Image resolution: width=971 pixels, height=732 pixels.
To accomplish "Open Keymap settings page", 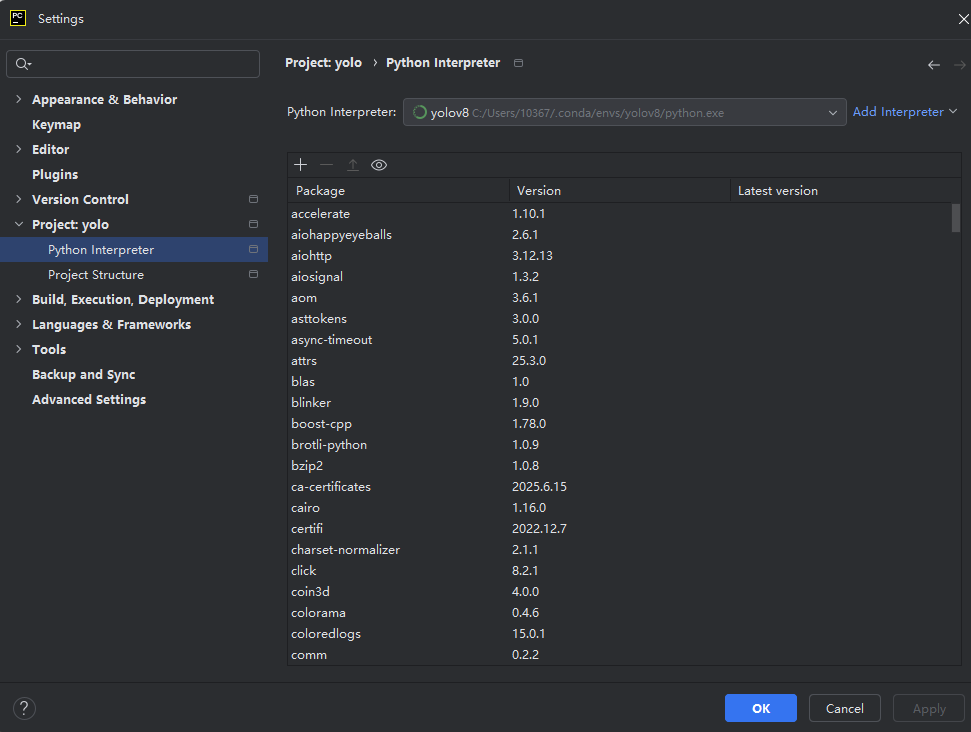I will point(56,124).
